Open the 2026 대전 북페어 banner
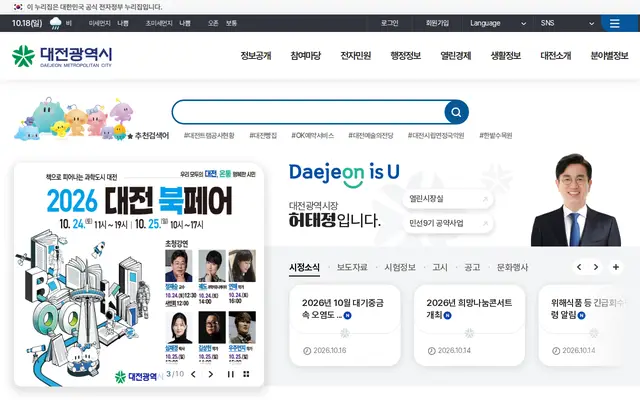This screenshot has width=640, height=400. [x=139, y=275]
